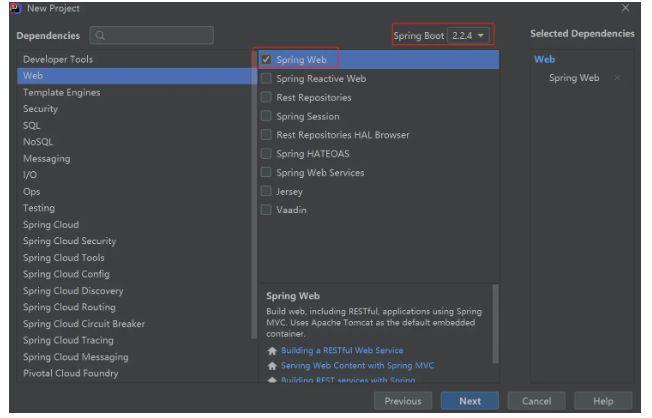Select the Testing category
The width and height of the screenshot is (652, 418).
[134, 208]
